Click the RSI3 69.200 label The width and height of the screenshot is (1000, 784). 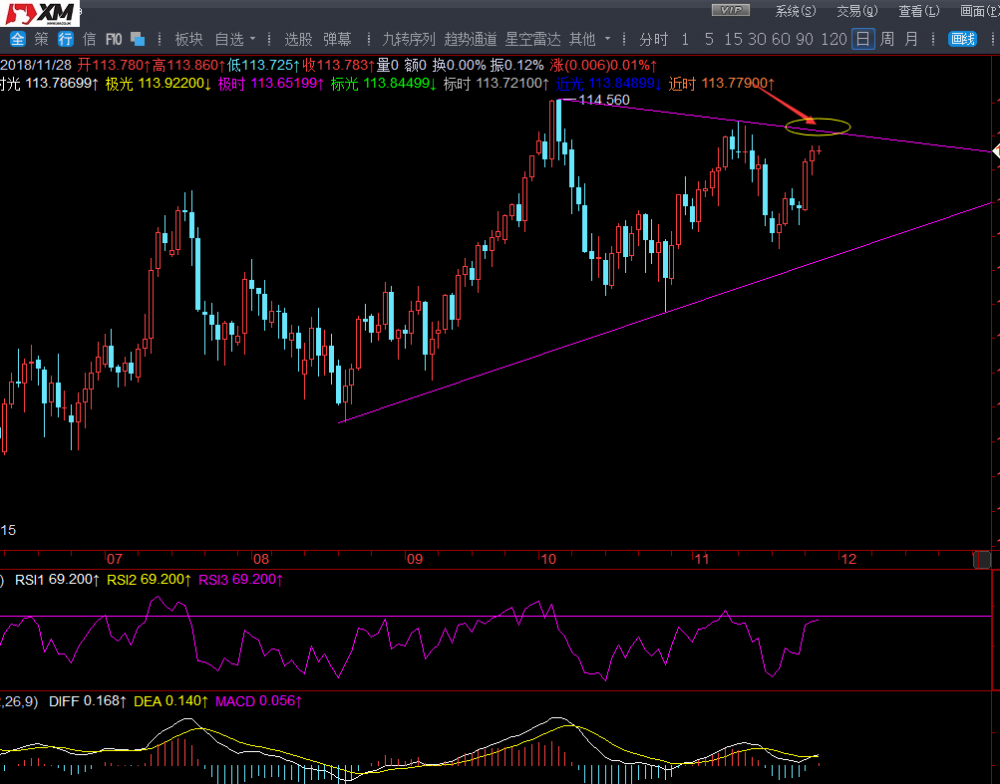(240, 580)
